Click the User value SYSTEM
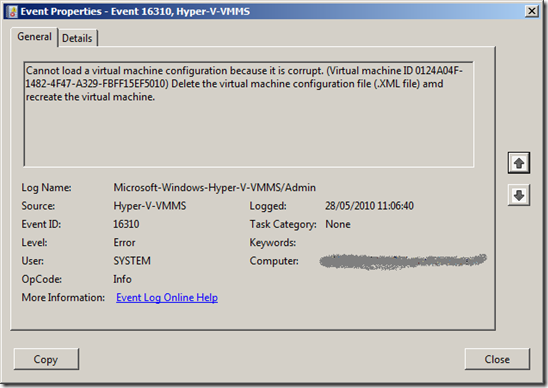The width and height of the screenshot is (548, 388). [132, 261]
